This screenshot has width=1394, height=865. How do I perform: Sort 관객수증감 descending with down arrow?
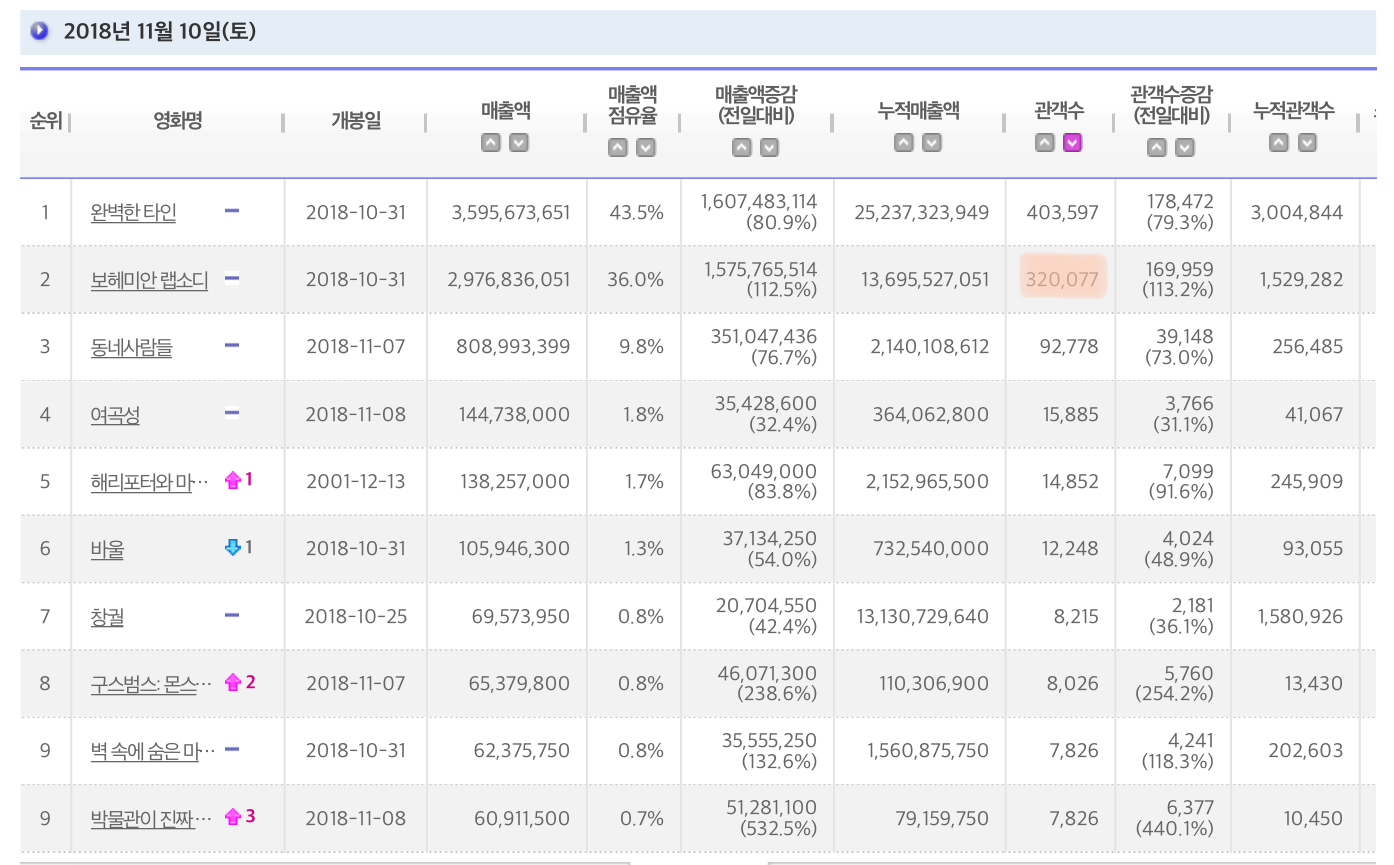pyautogui.click(x=1185, y=148)
